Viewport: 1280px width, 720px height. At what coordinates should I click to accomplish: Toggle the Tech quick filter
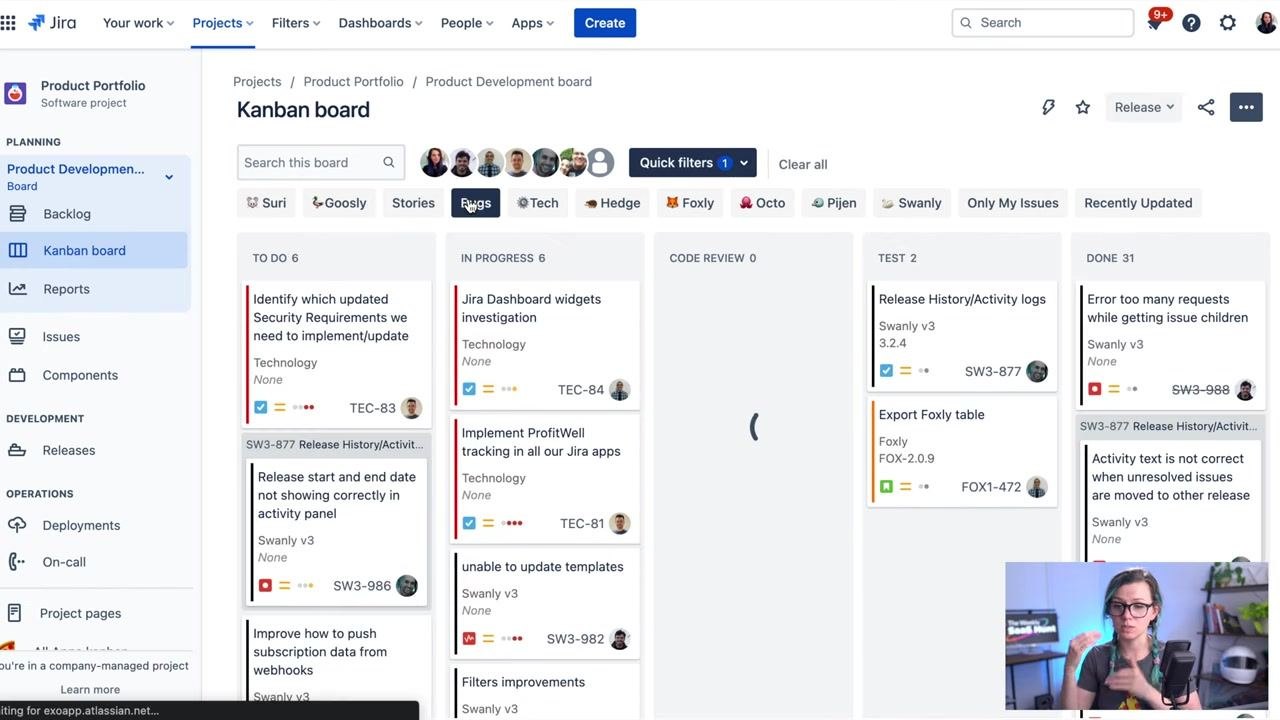[x=538, y=203]
